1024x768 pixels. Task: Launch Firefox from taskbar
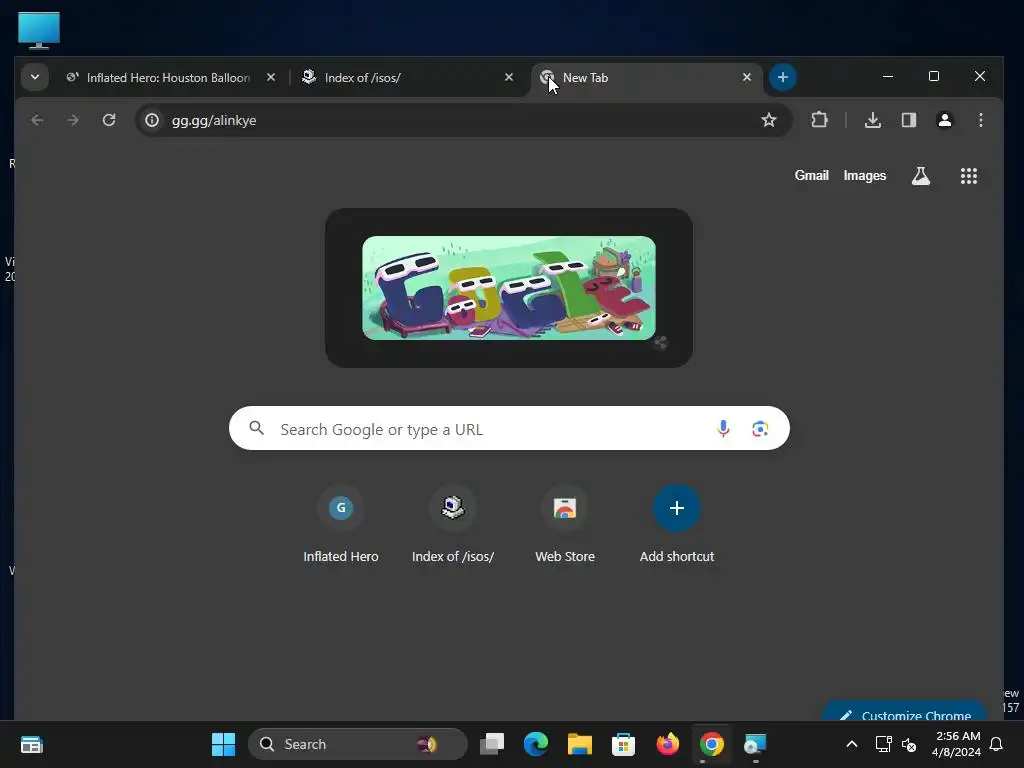(667, 744)
